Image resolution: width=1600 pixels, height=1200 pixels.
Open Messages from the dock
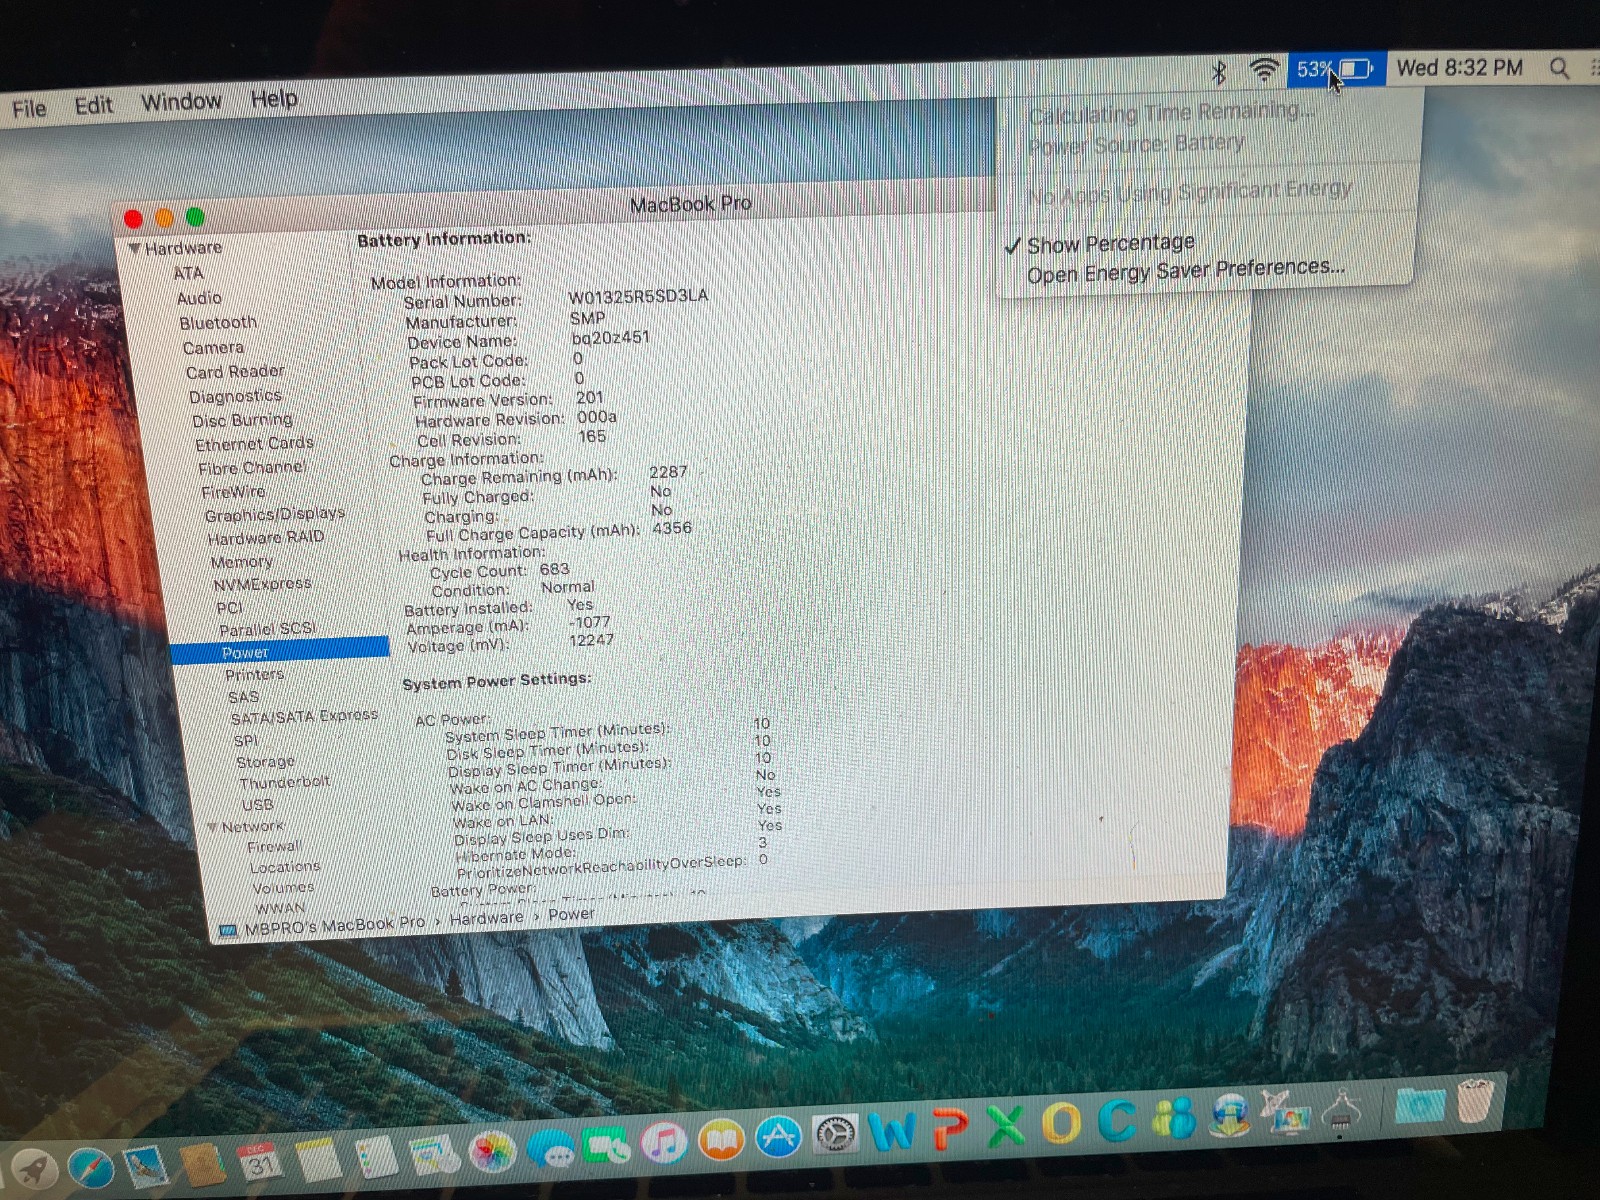pyautogui.click(x=549, y=1149)
